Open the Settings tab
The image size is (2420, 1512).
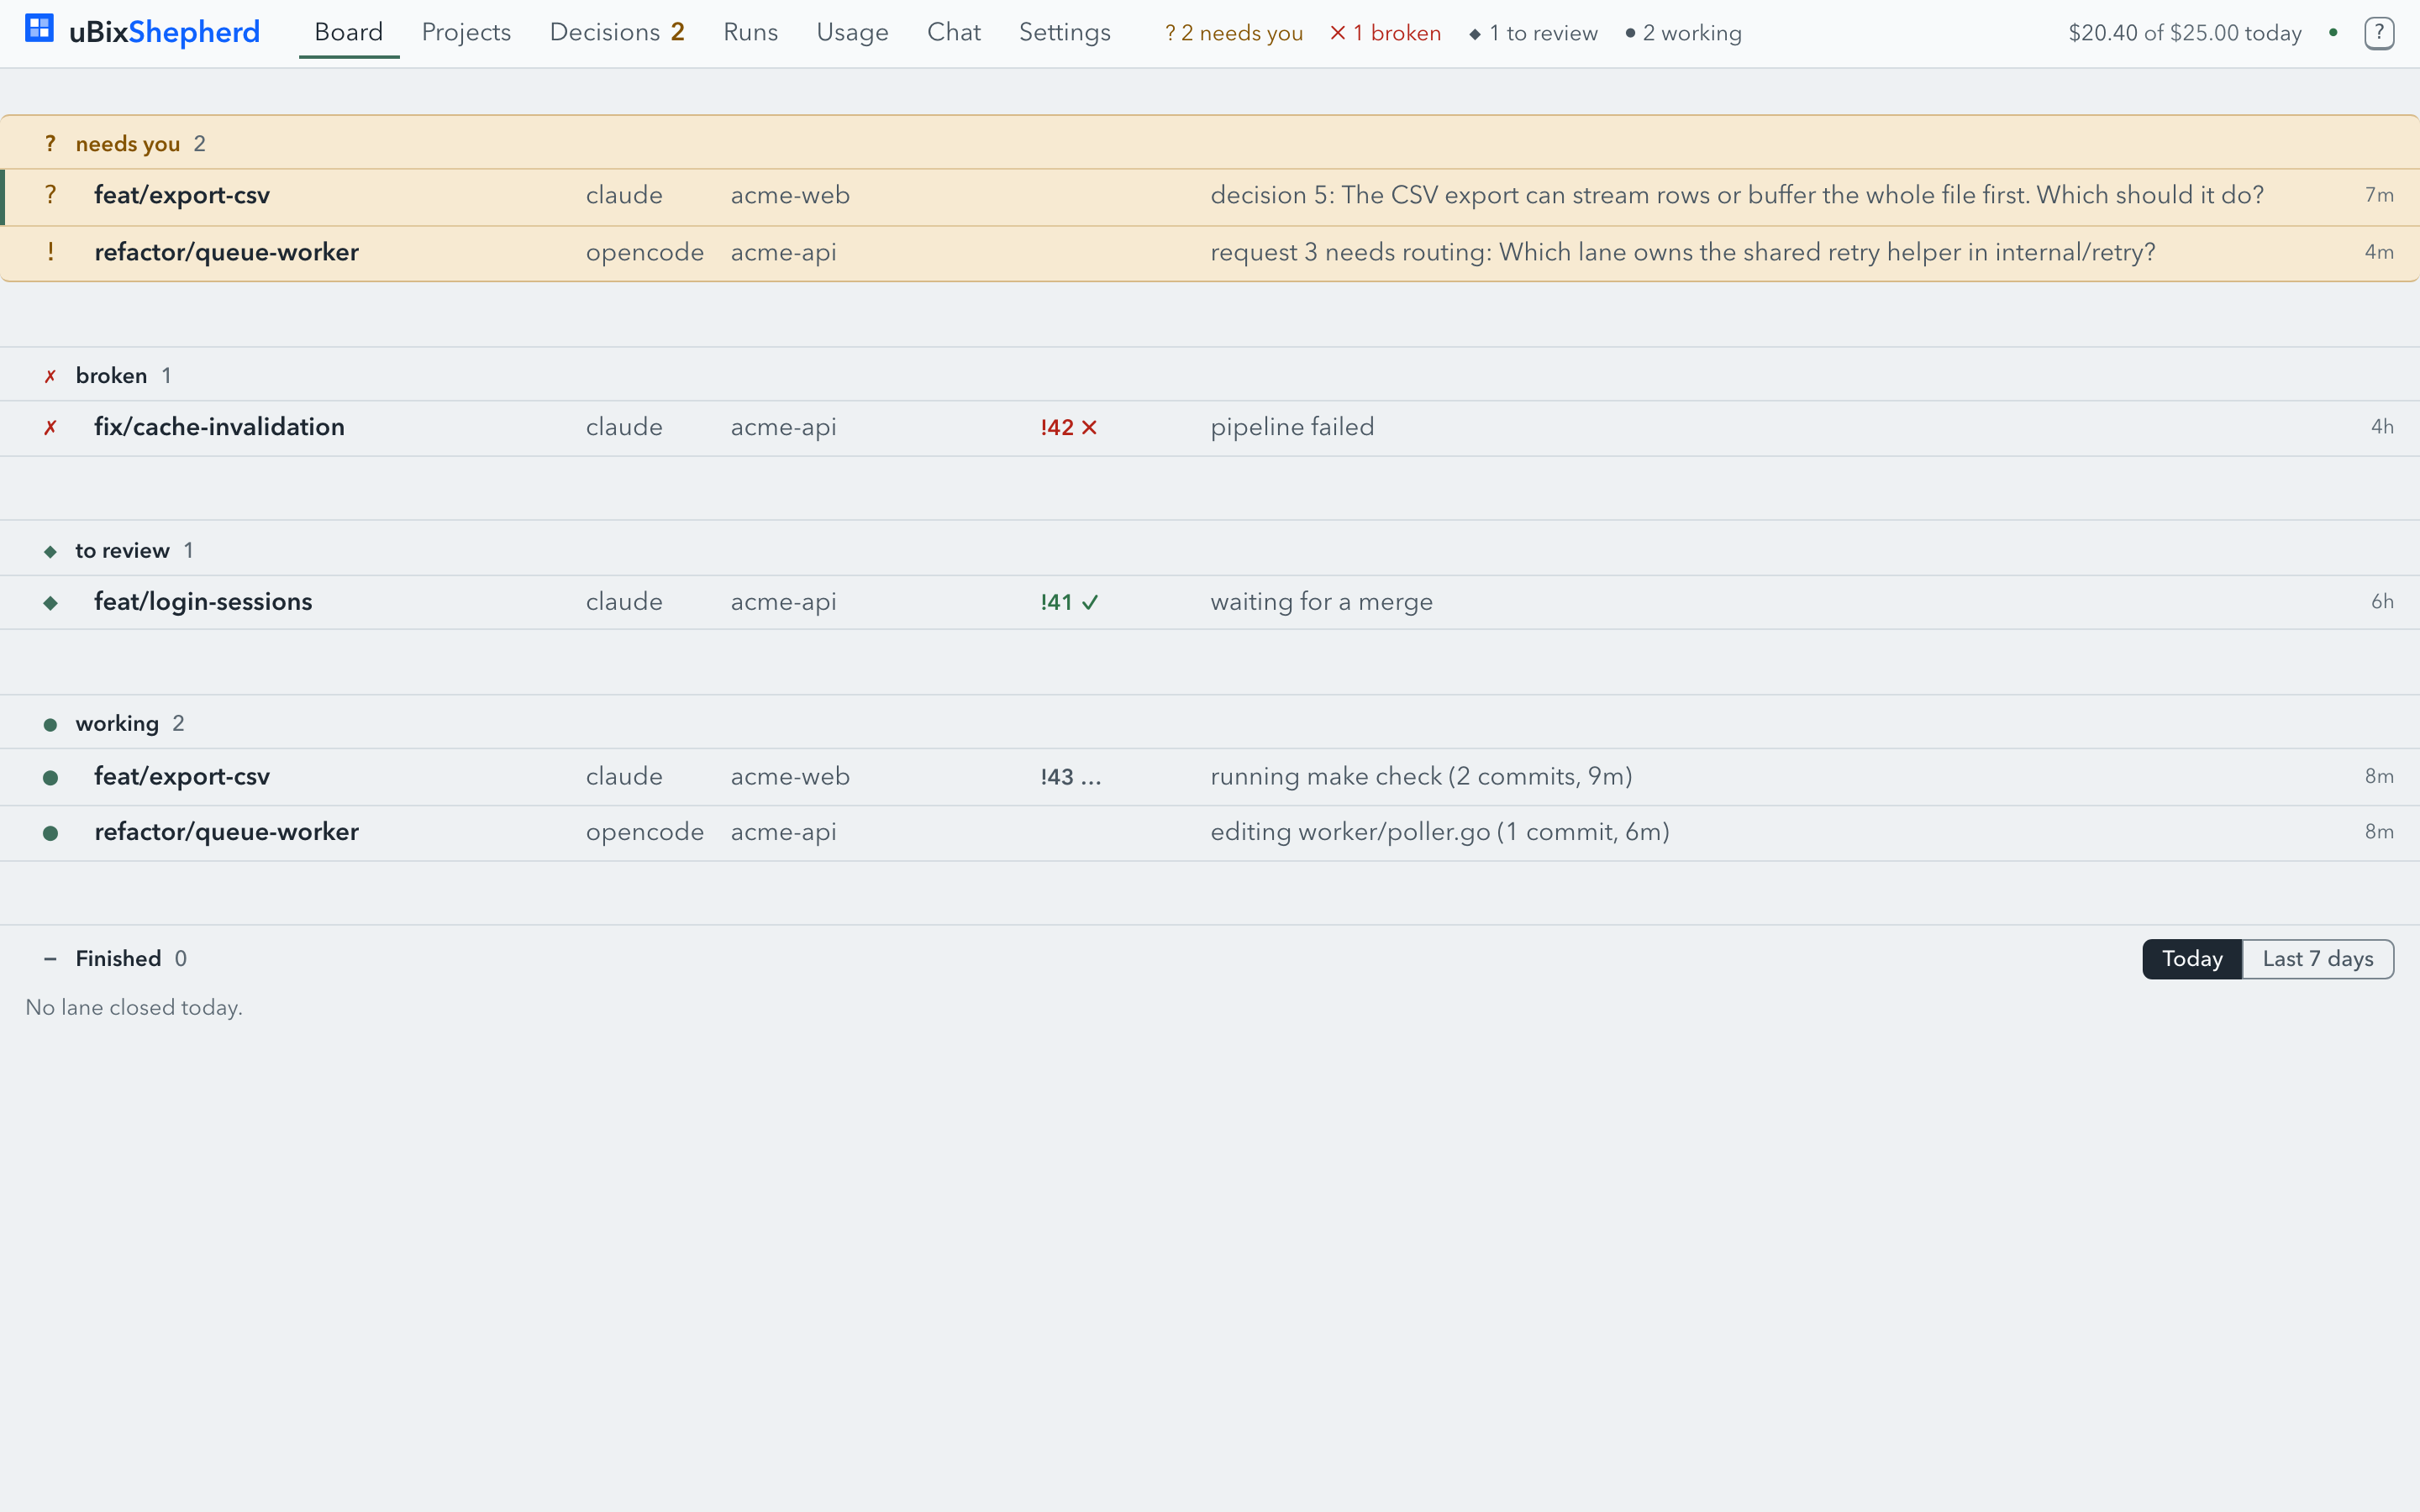[x=1064, y=32]
